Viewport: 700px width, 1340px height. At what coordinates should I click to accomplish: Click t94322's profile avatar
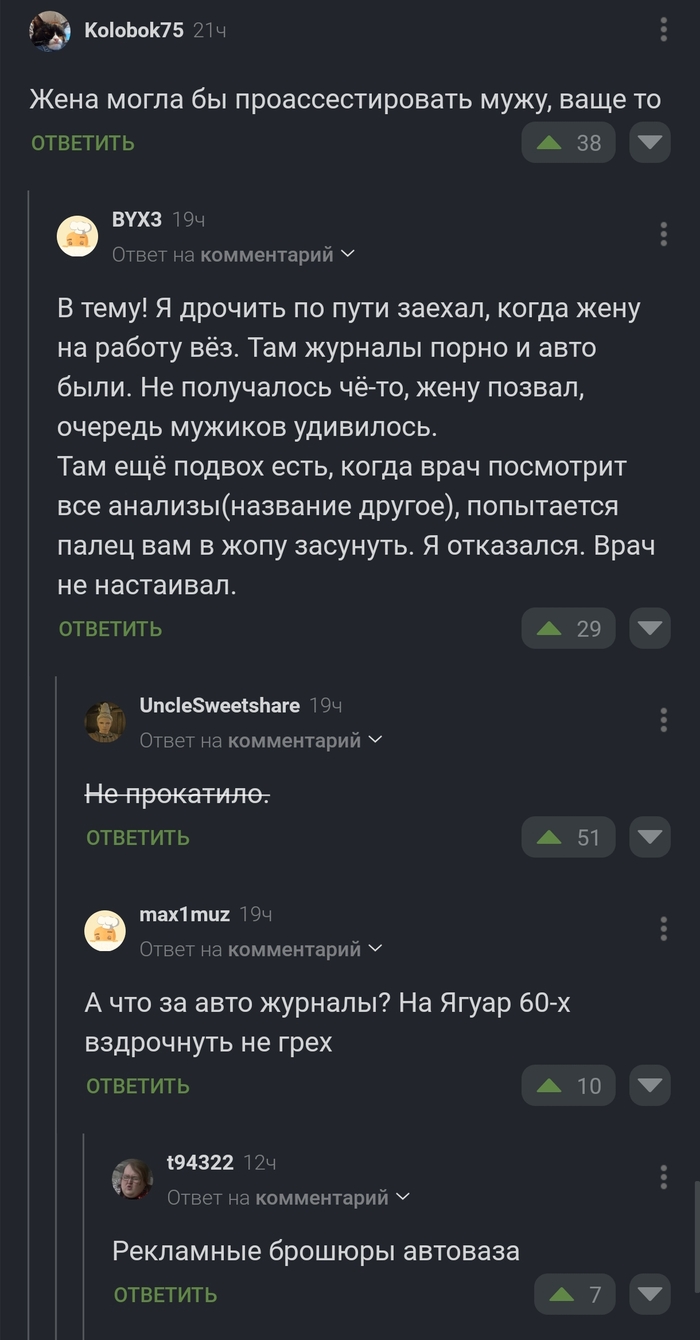coord(132,1179)
